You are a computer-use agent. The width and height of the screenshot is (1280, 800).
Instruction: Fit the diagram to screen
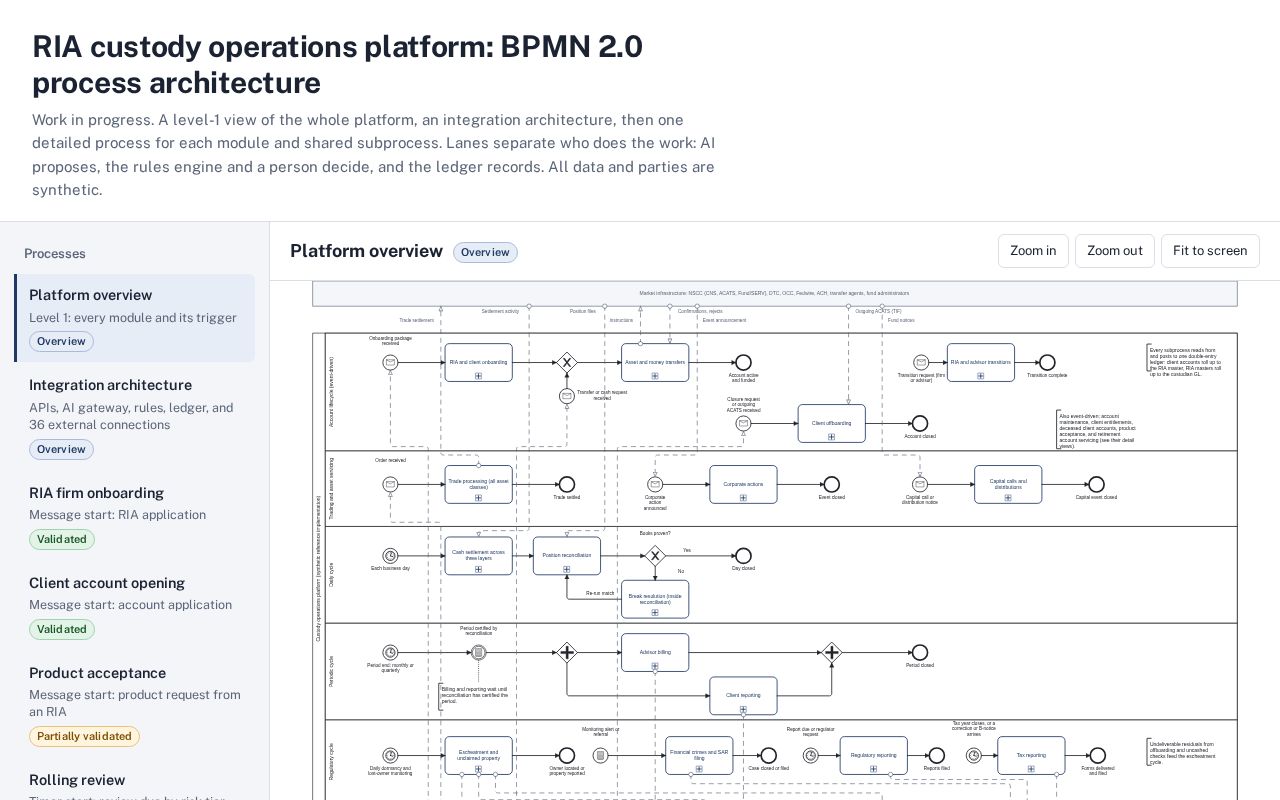coord(1210,251)
